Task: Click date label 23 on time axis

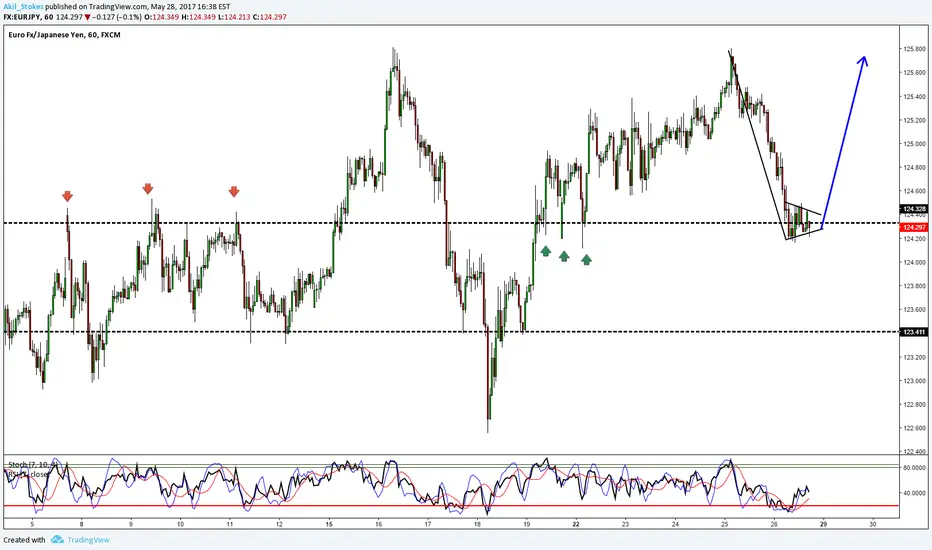Action: click(x=625, y=524)
